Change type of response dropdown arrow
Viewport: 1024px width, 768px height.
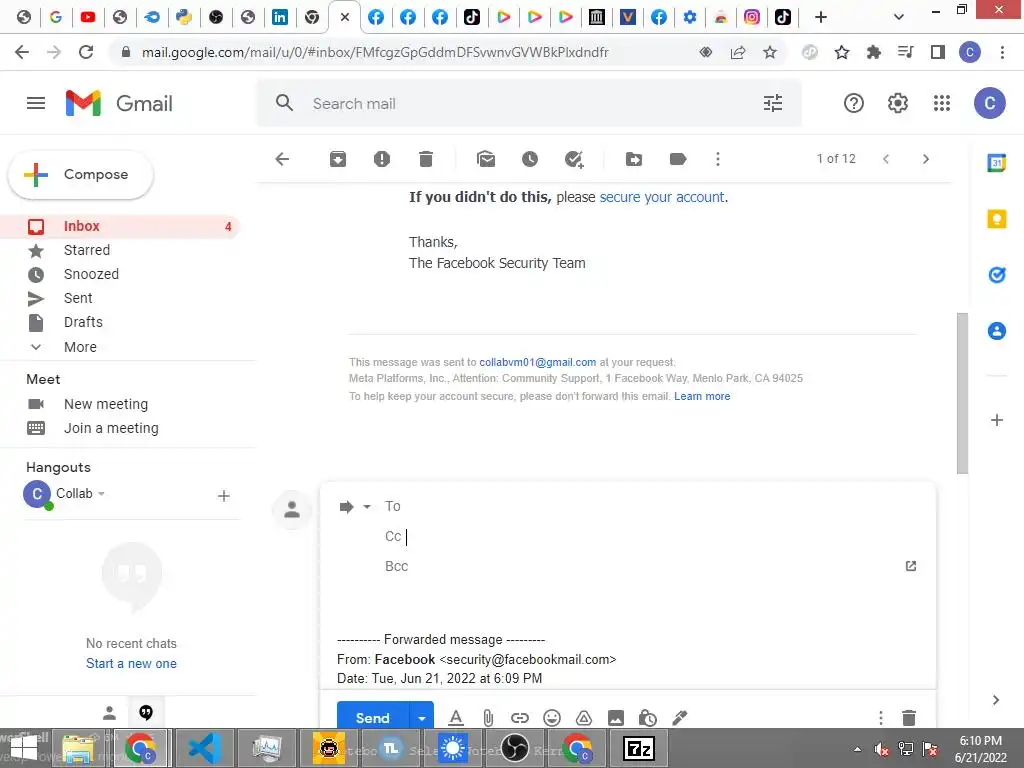[x=367, y=507]
